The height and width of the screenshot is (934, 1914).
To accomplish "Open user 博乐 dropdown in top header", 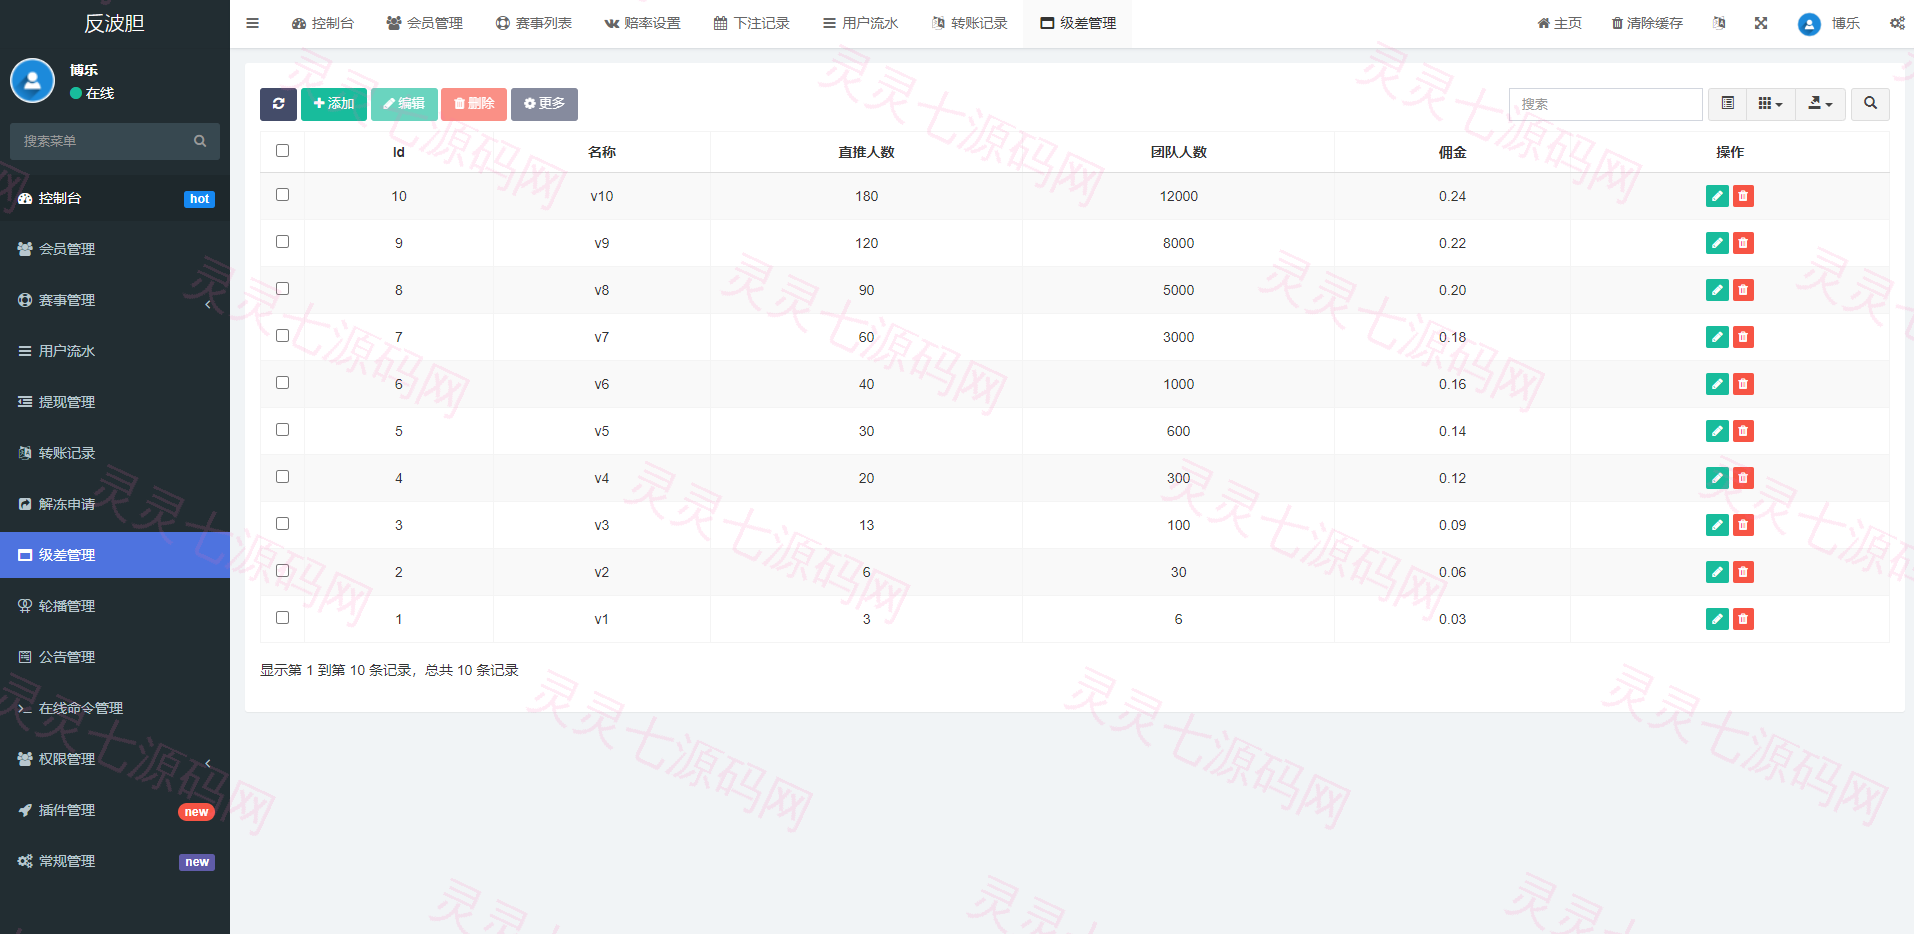I will (x=1829, y=23).
